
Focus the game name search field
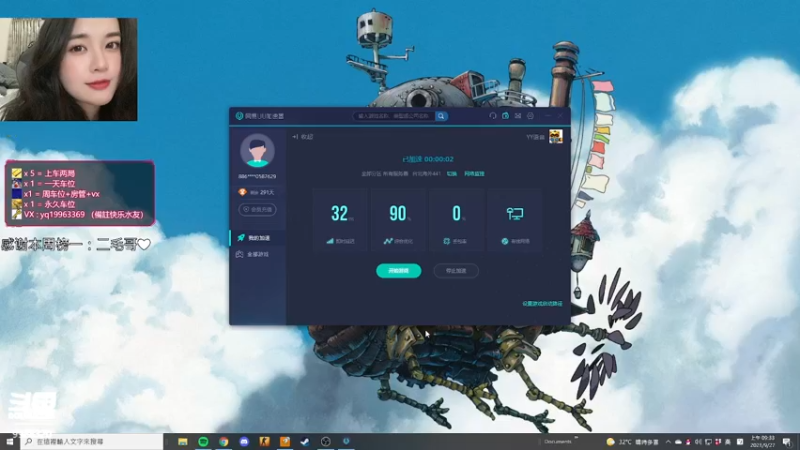tap(394, 116)
